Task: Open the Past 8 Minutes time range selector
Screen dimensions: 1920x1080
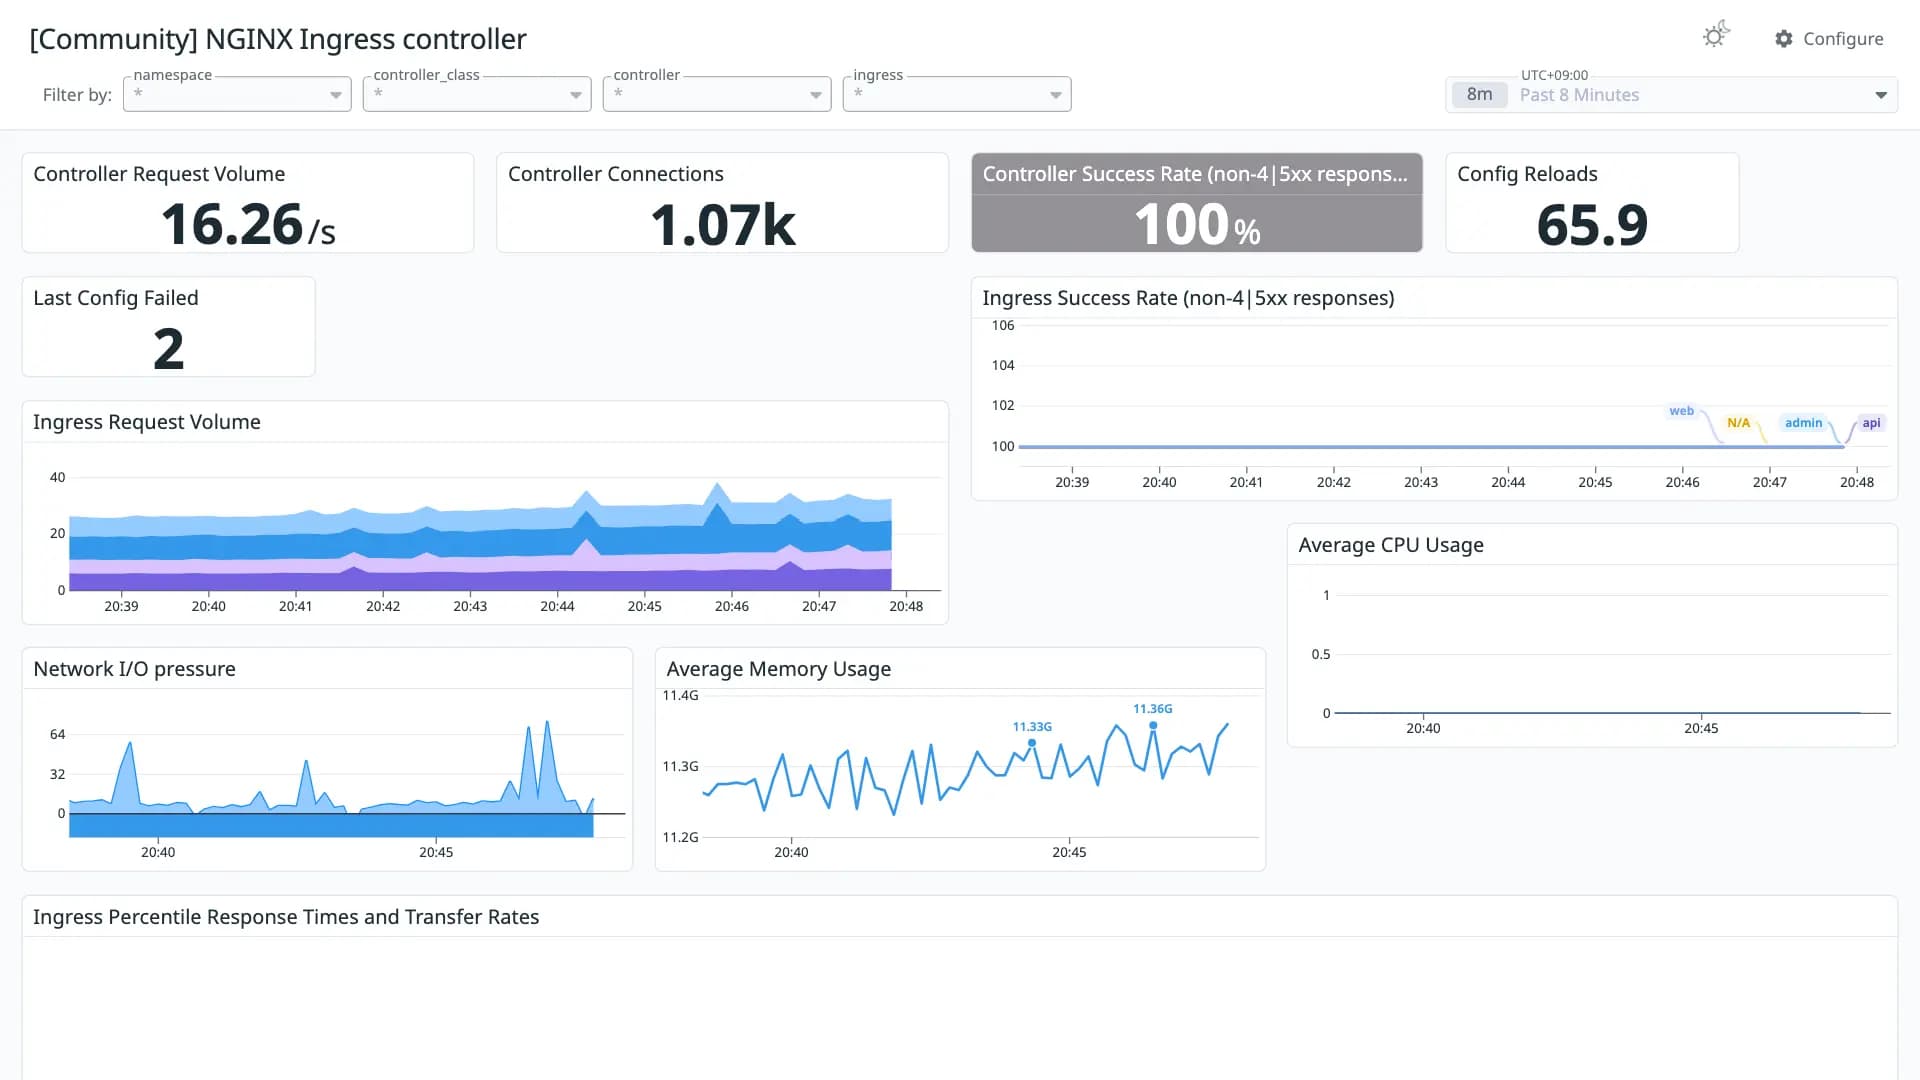Action: [x=1671, y=95]
